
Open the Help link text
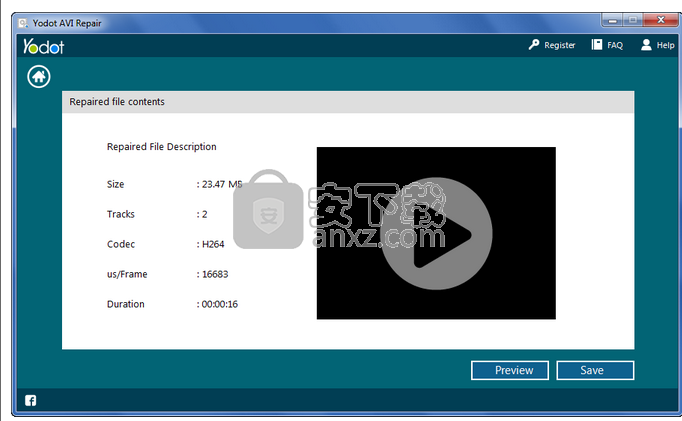pyautogui.click(x=665, y=45)
